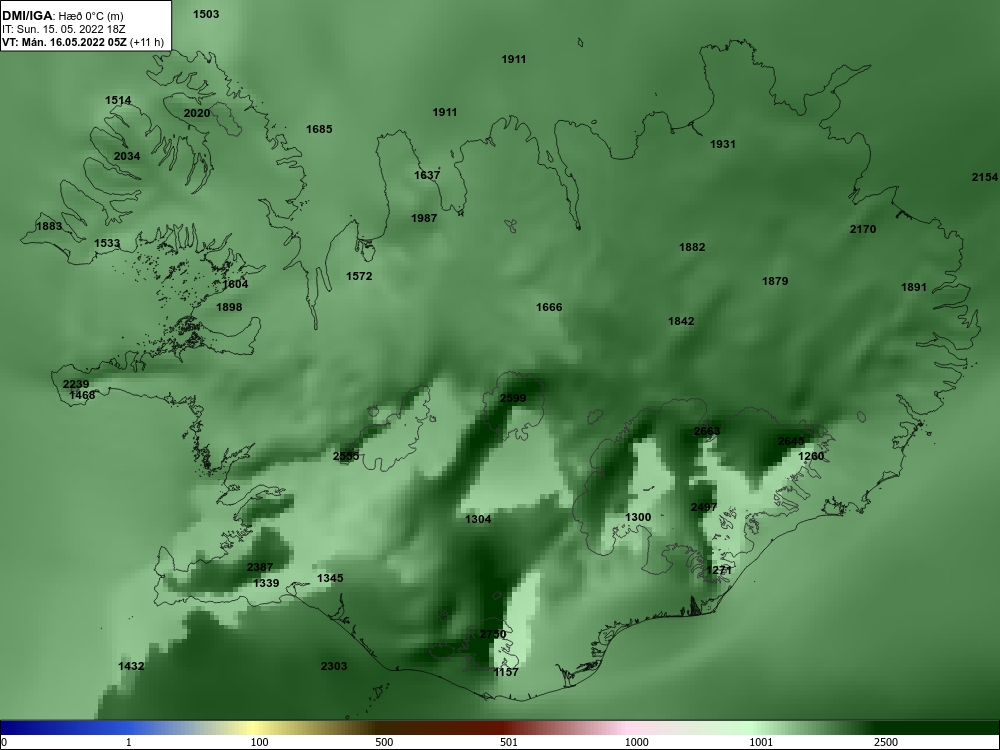Viewport: 1000px width, 750px height.
Task: Click the map value 1637
Action: [427, 175]
